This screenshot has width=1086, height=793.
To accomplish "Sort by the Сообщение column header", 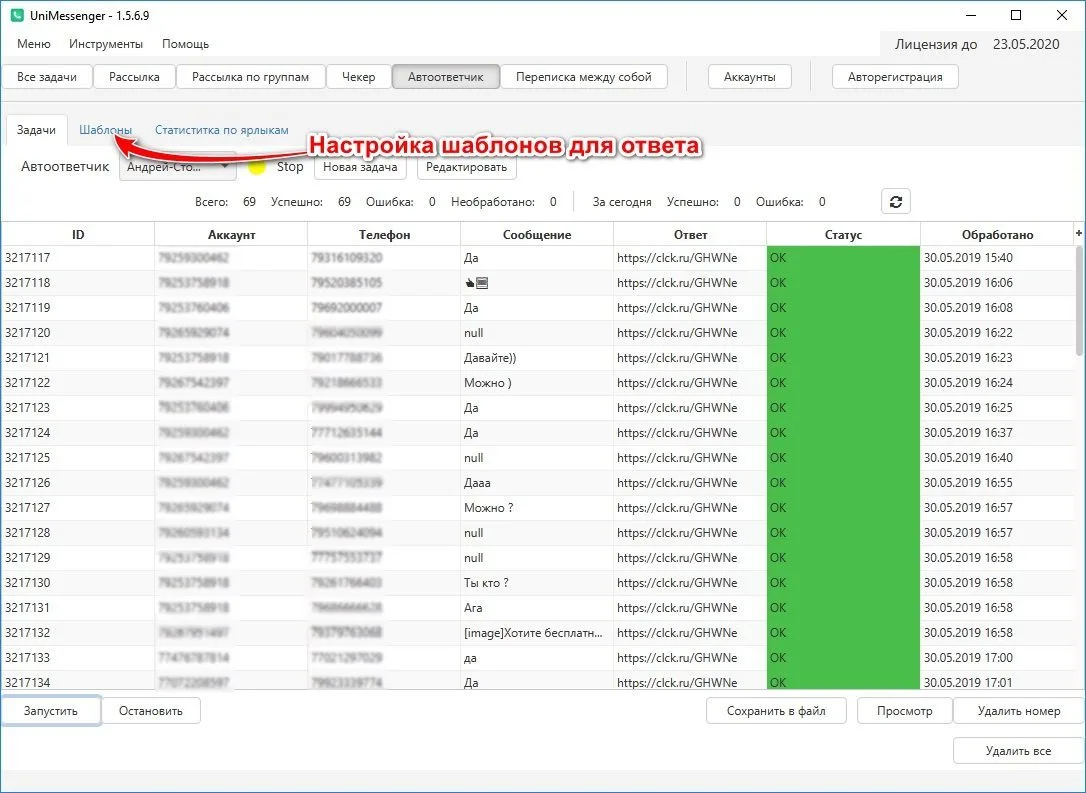I will [x=537, y=235].
